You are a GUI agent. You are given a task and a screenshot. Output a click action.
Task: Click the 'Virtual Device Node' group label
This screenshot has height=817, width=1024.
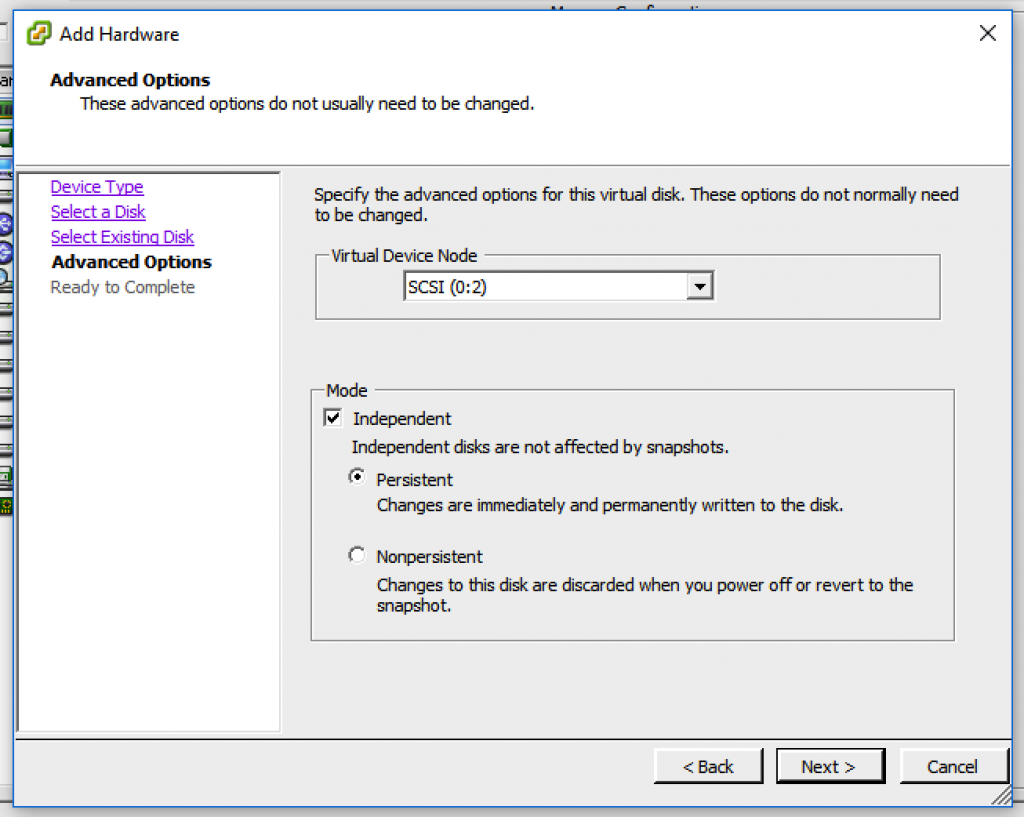pos(404,255)
